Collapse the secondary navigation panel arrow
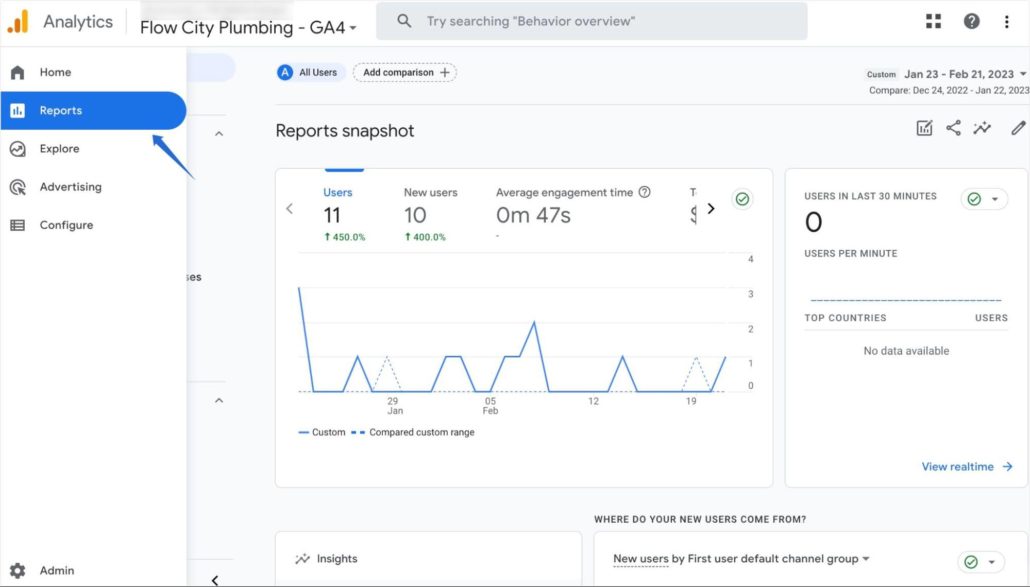This screenshot has width=1030, height=587. coord(215,580)
